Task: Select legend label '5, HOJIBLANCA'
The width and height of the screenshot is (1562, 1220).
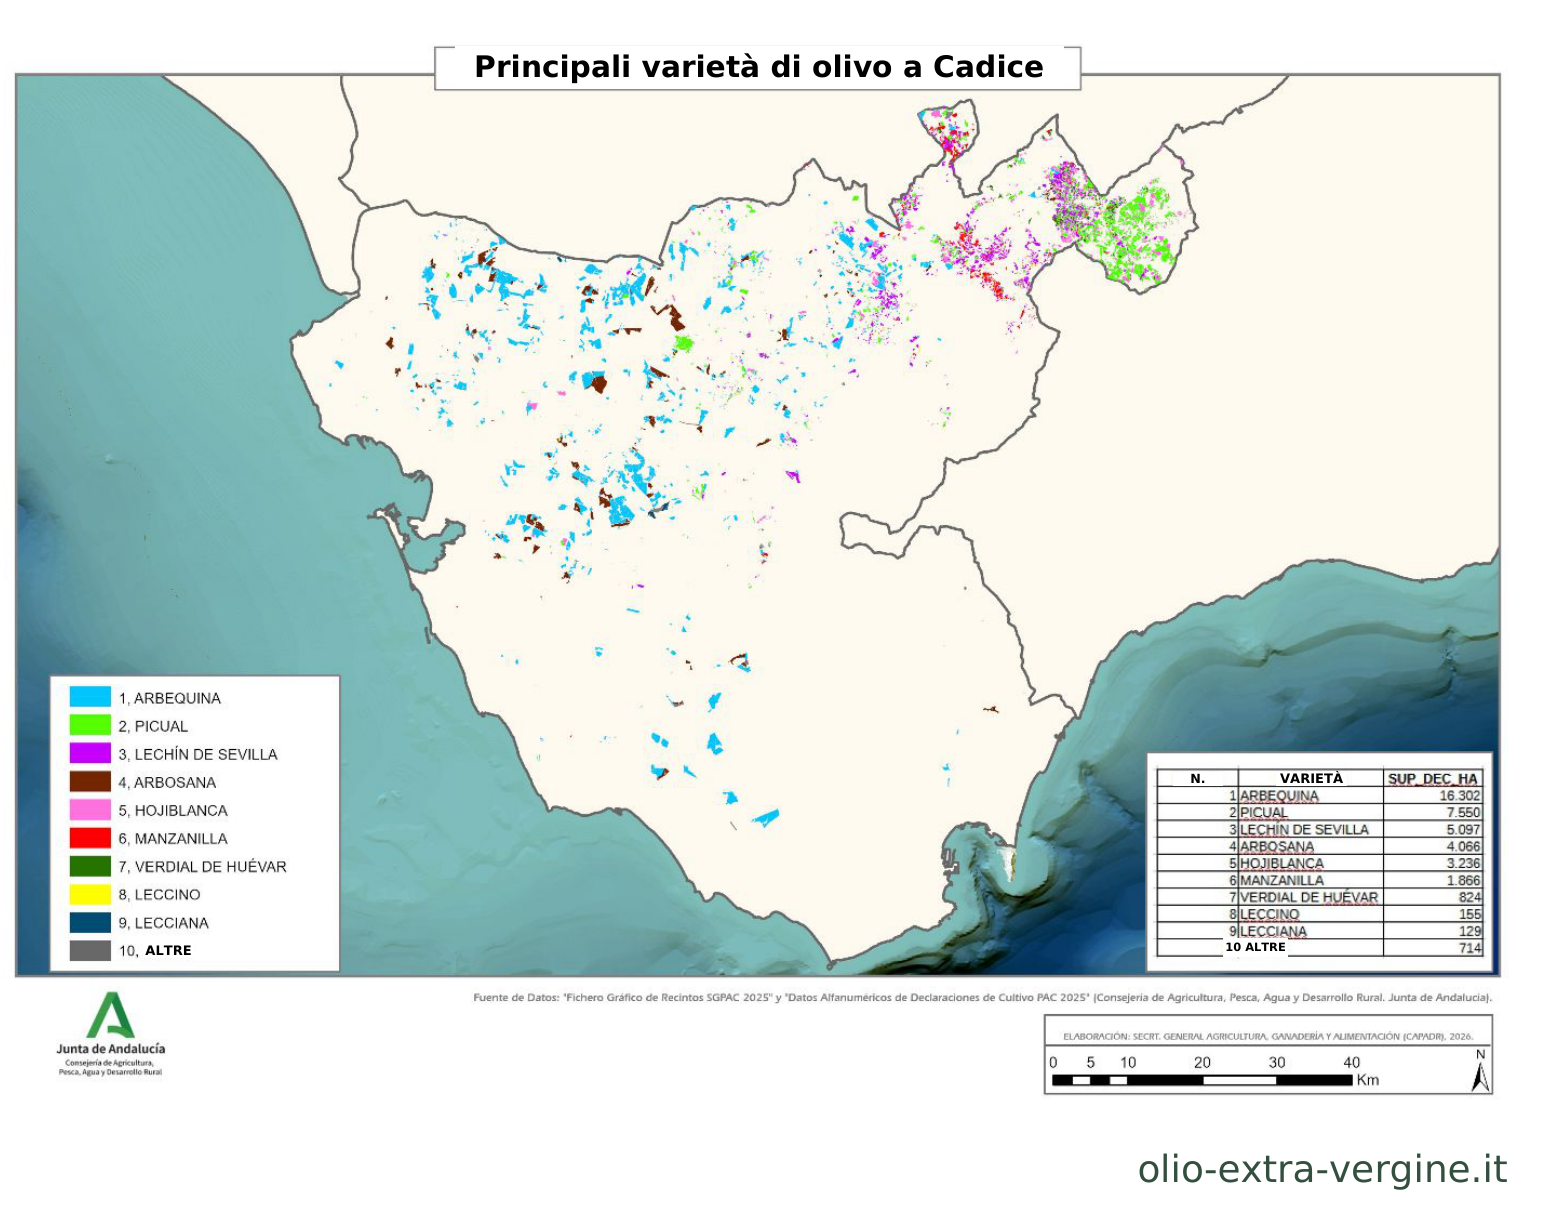Action: pyautogui.click(x=173, y=810)
